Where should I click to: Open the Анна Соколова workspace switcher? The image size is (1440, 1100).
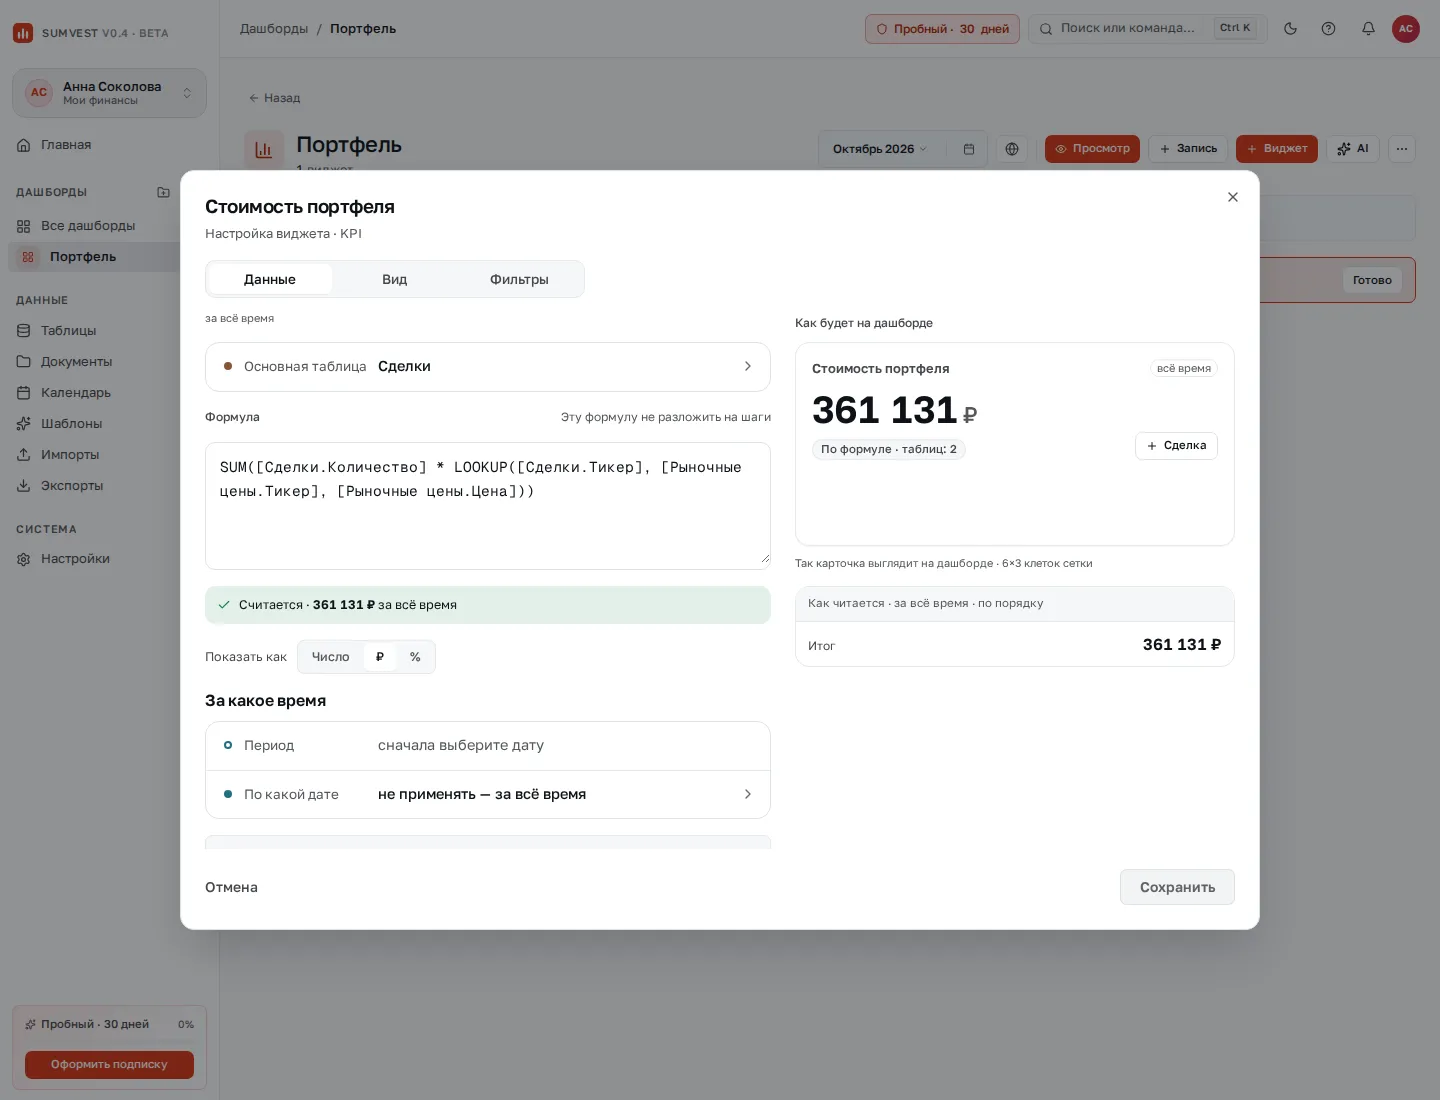coord(109,93)
